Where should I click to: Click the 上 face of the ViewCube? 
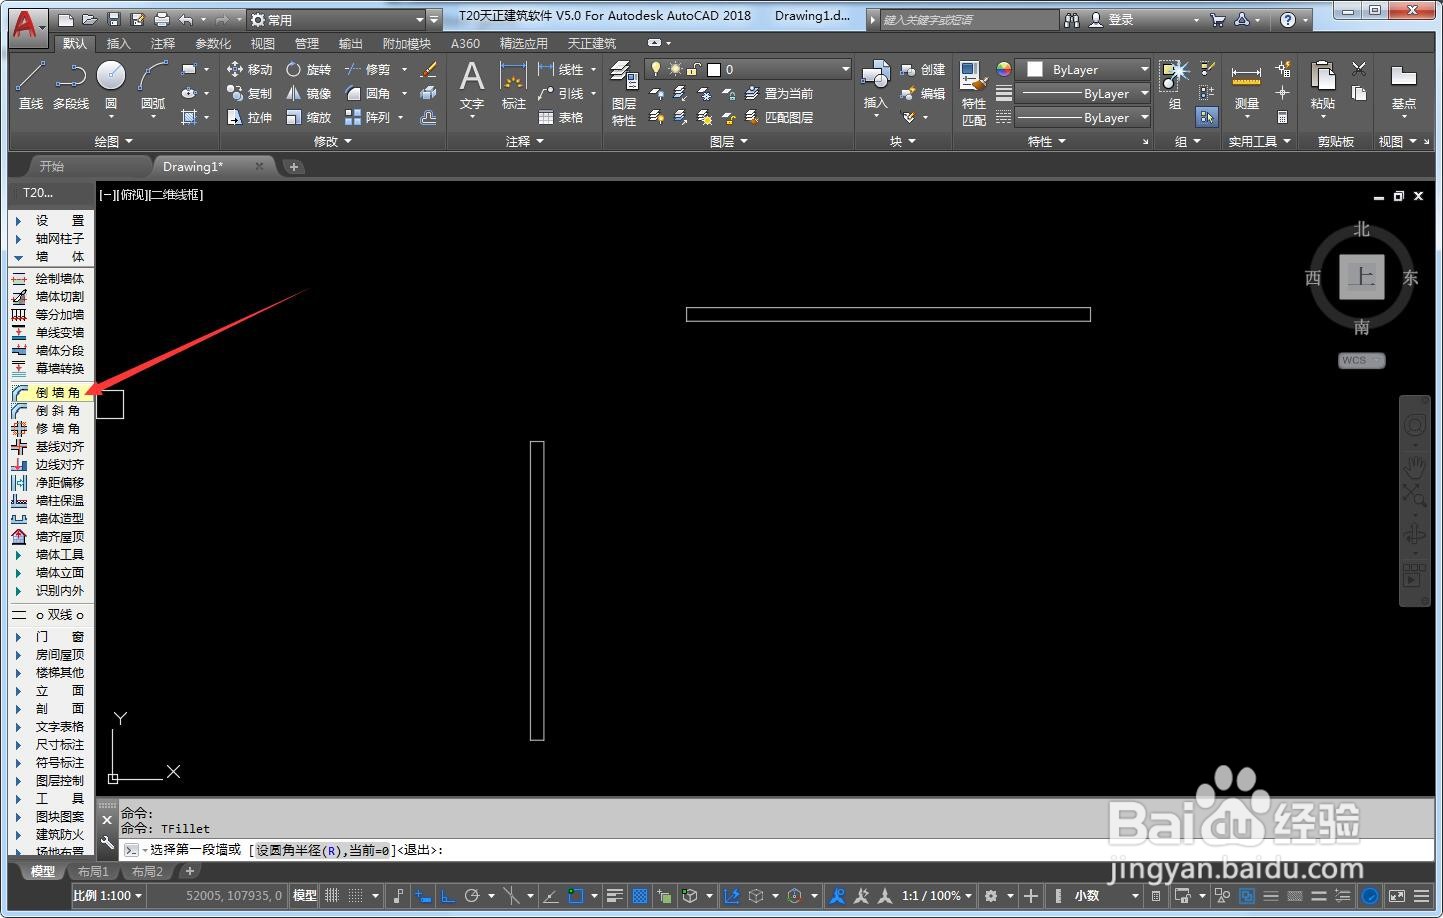pos(1362,277)
